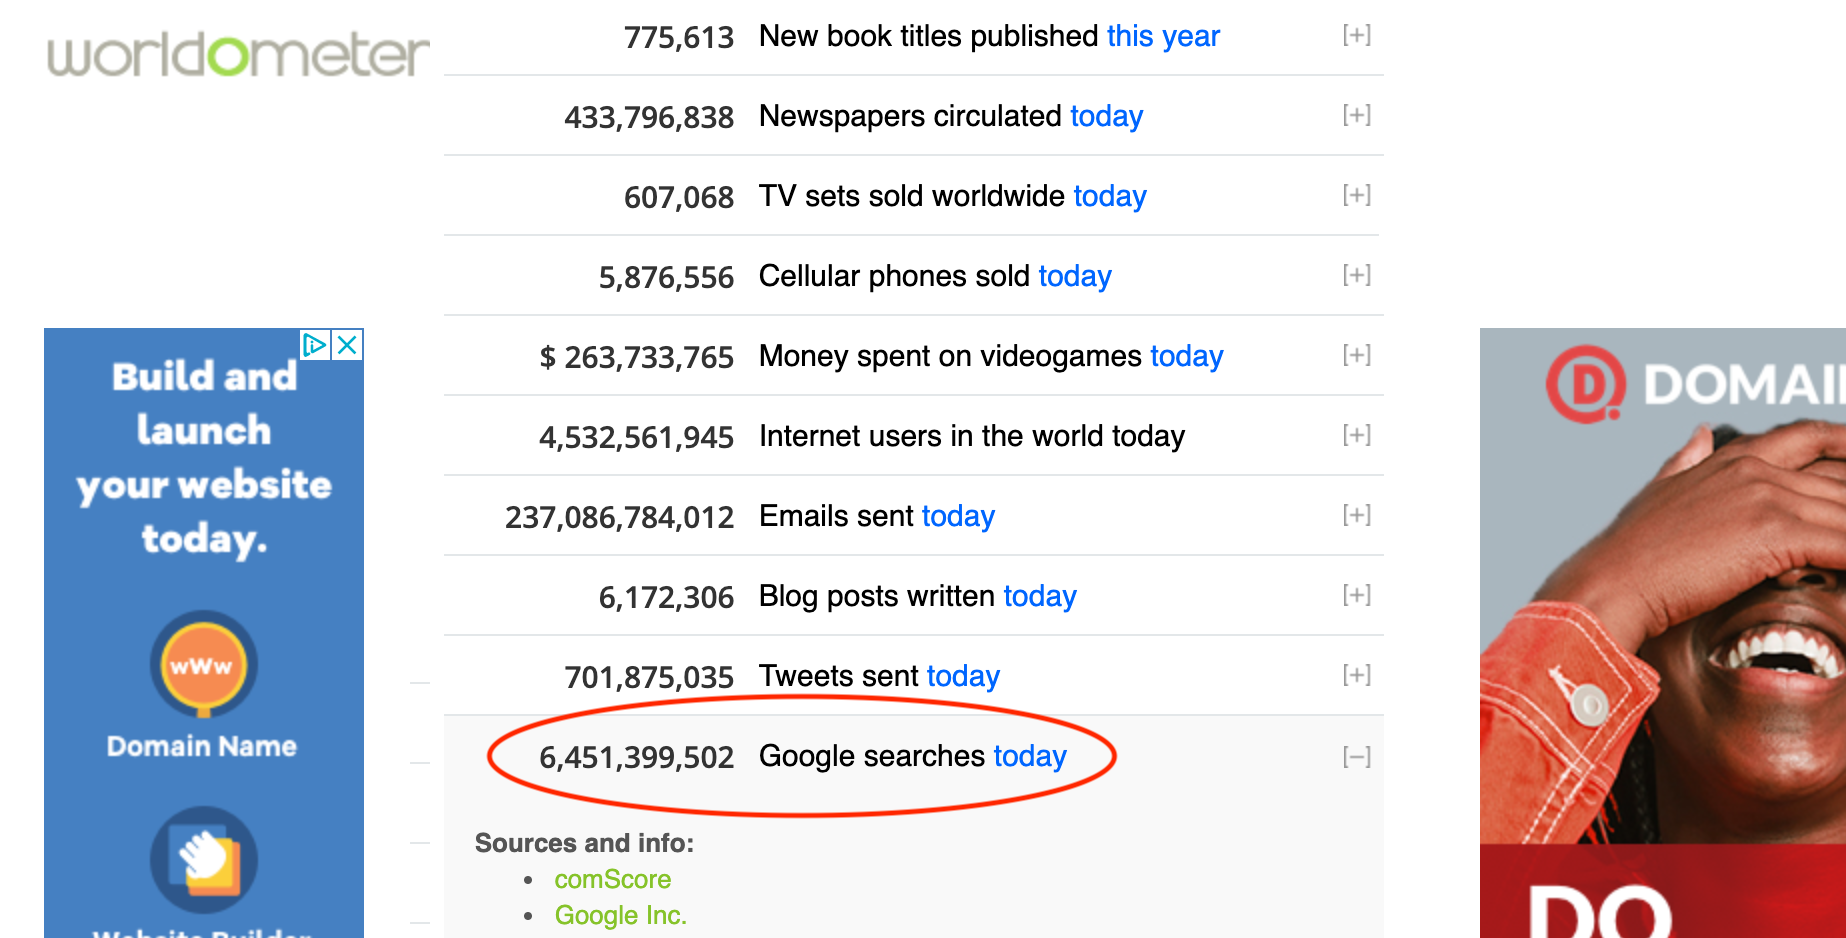The height and width of the screenshot is (938, 1846).
Task: Click the worldometer logo
Action: coord(238,55)
